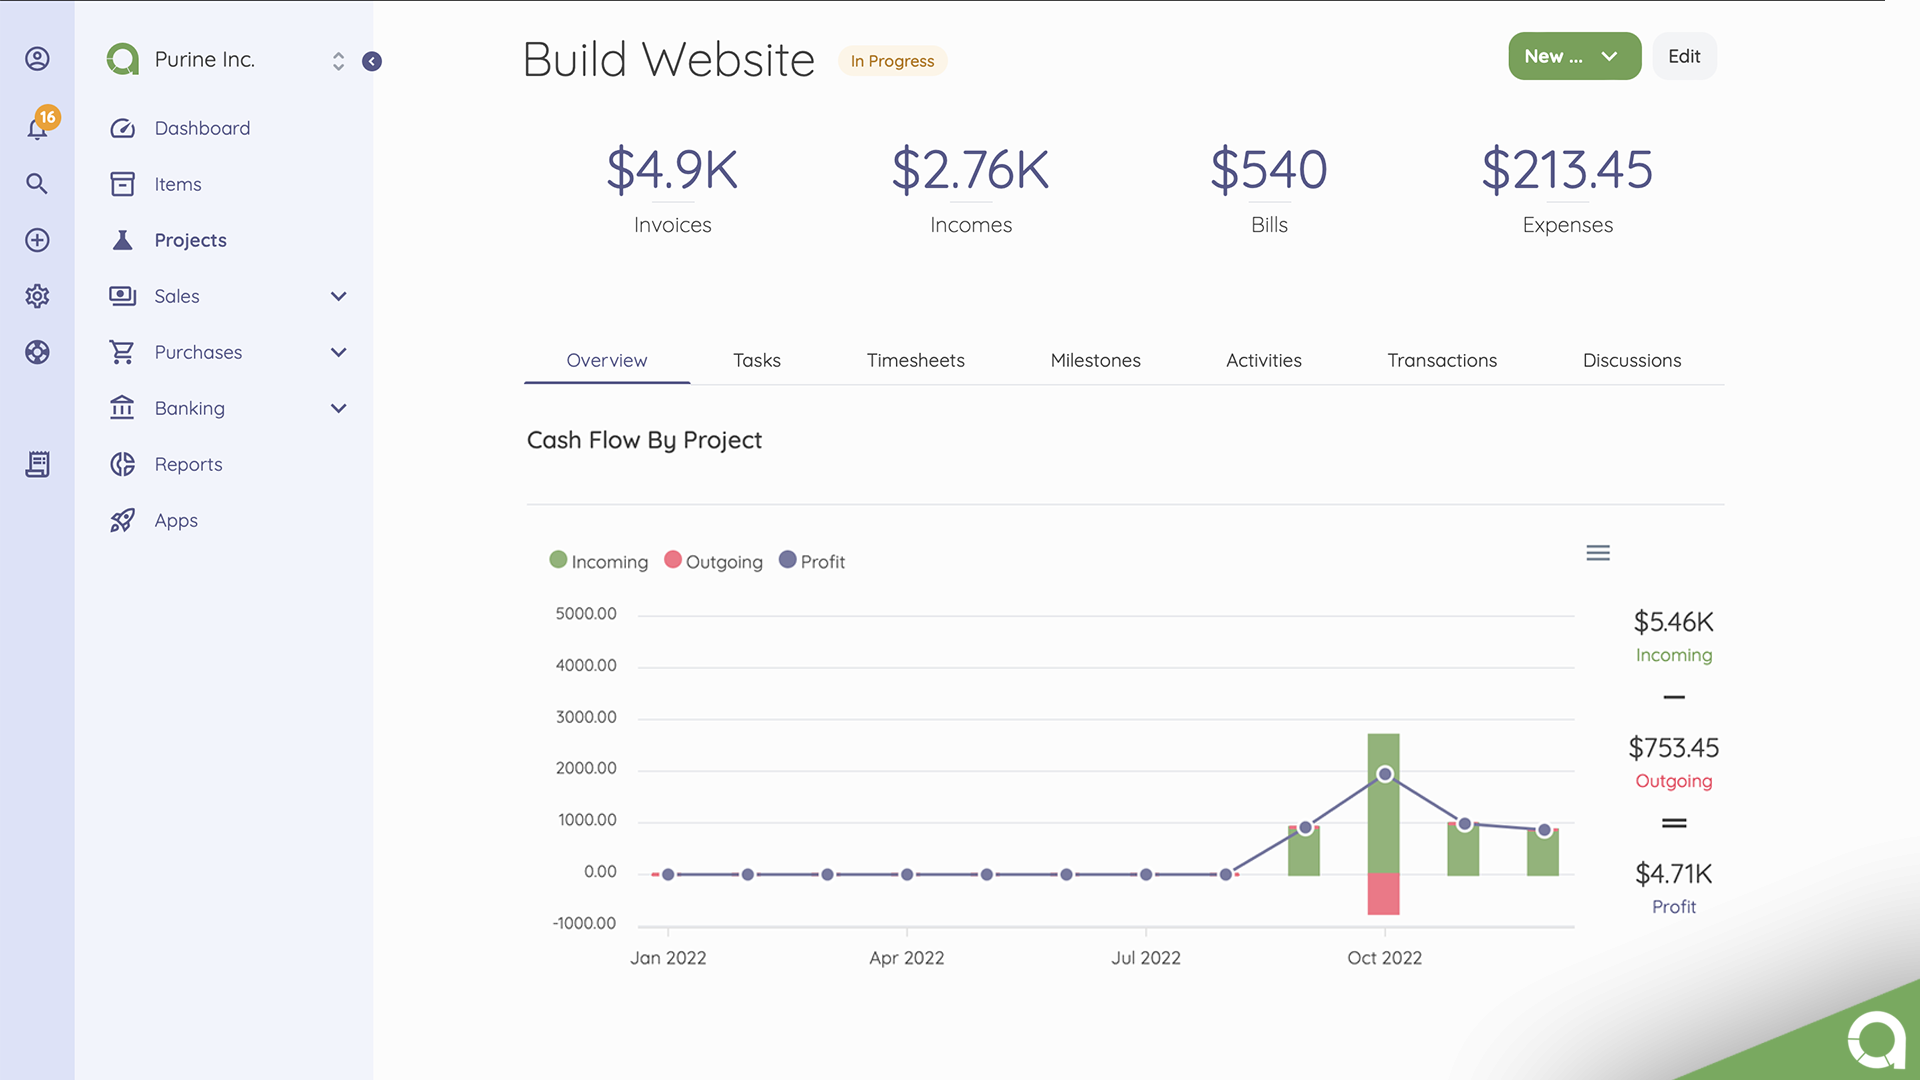1920x1080 pixels.
Task: Toggle Incoming series in chart legend
Action: [599, 562]
